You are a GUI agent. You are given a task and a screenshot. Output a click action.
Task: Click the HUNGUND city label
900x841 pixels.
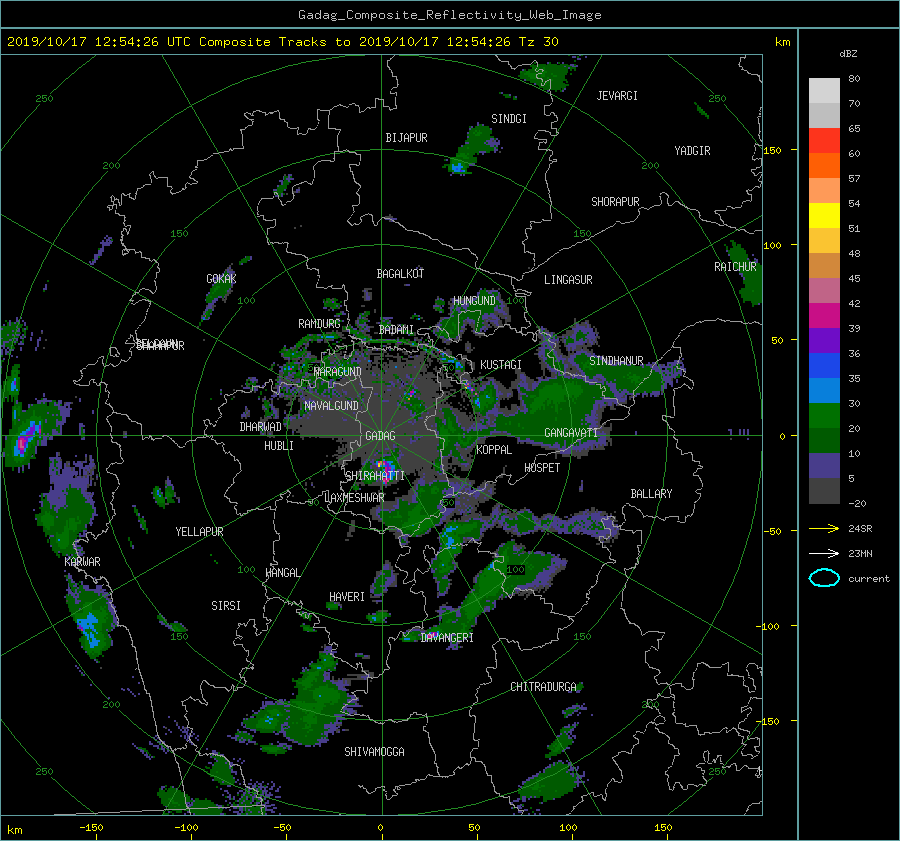click(x=474, y=301)
